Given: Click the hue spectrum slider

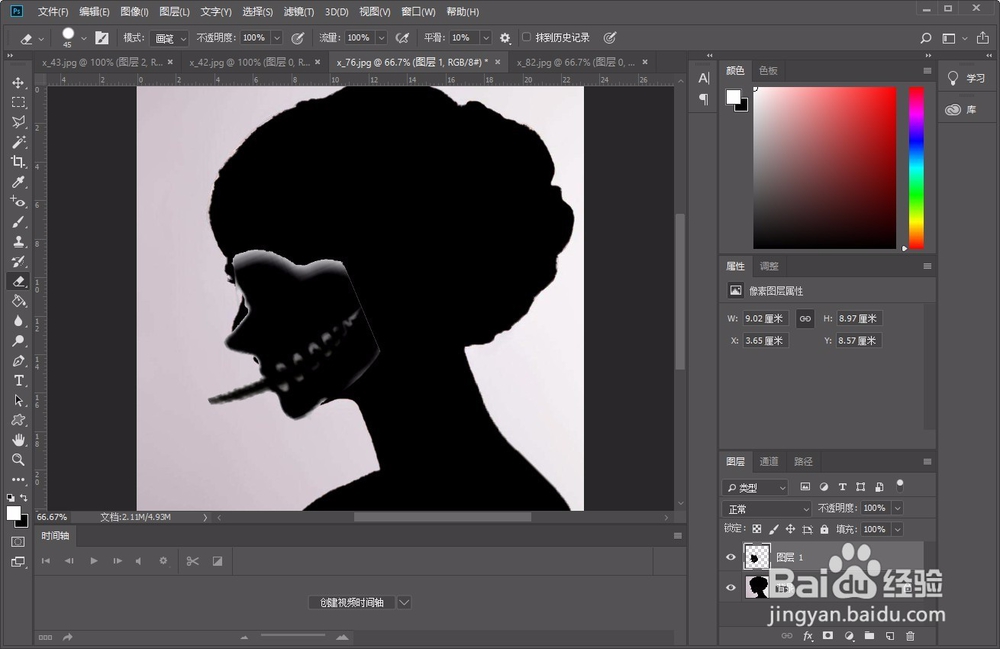Looking at the screenshot, I should [916, 168].
